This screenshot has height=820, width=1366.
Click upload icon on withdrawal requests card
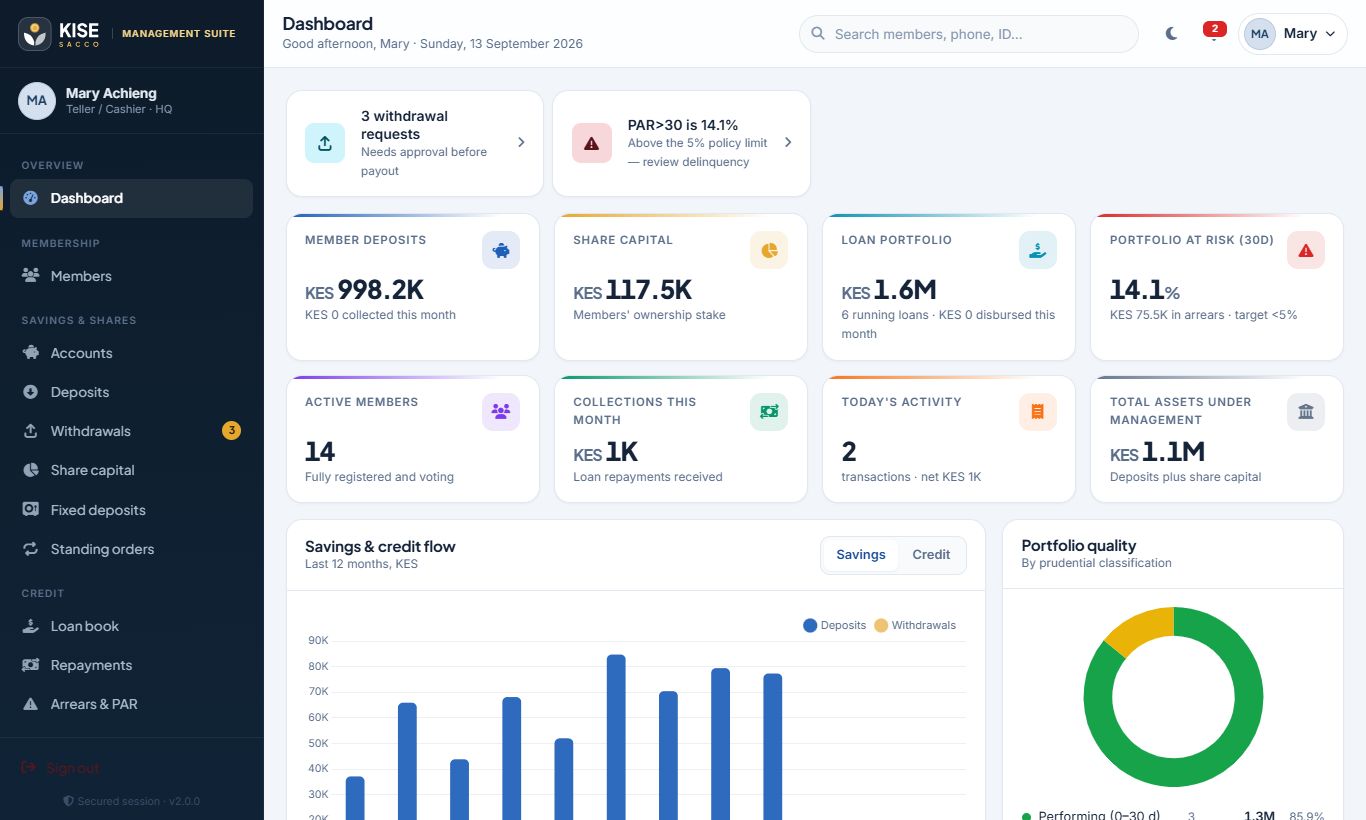point(325,143)
